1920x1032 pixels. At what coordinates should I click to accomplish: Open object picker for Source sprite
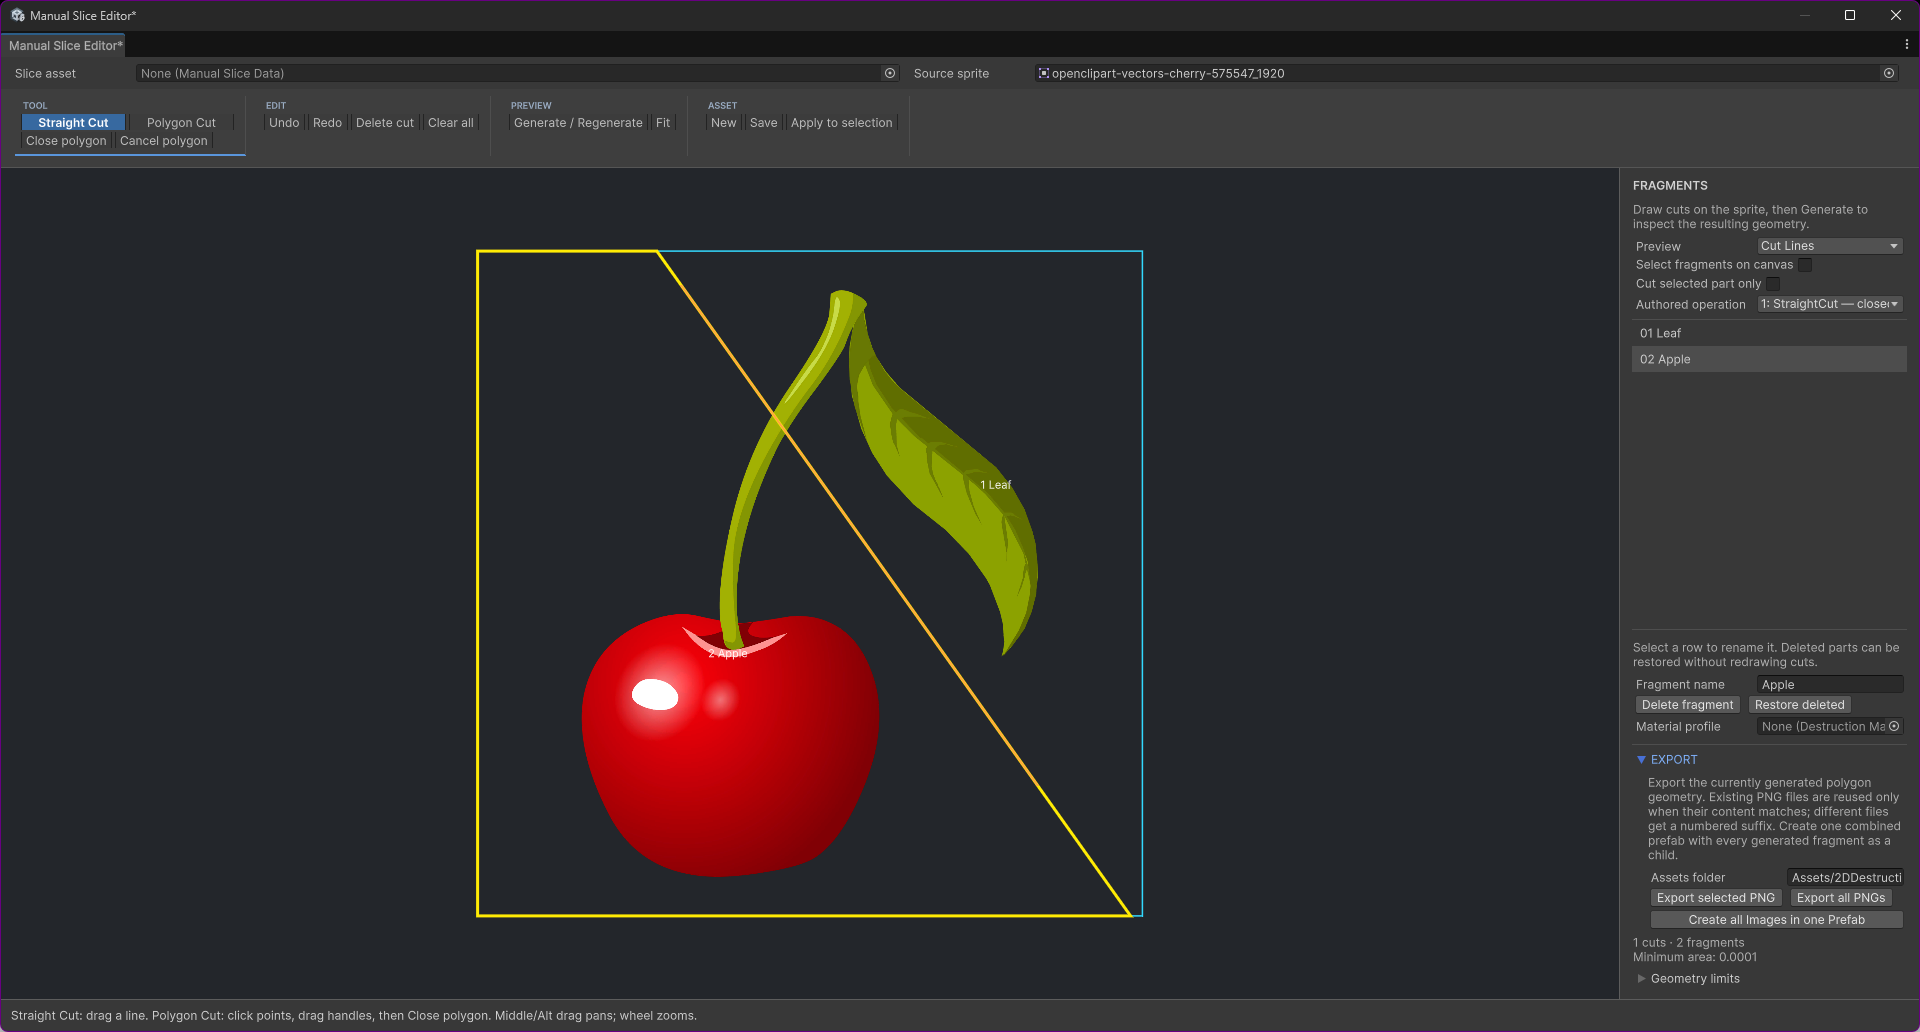[1889, 73]
